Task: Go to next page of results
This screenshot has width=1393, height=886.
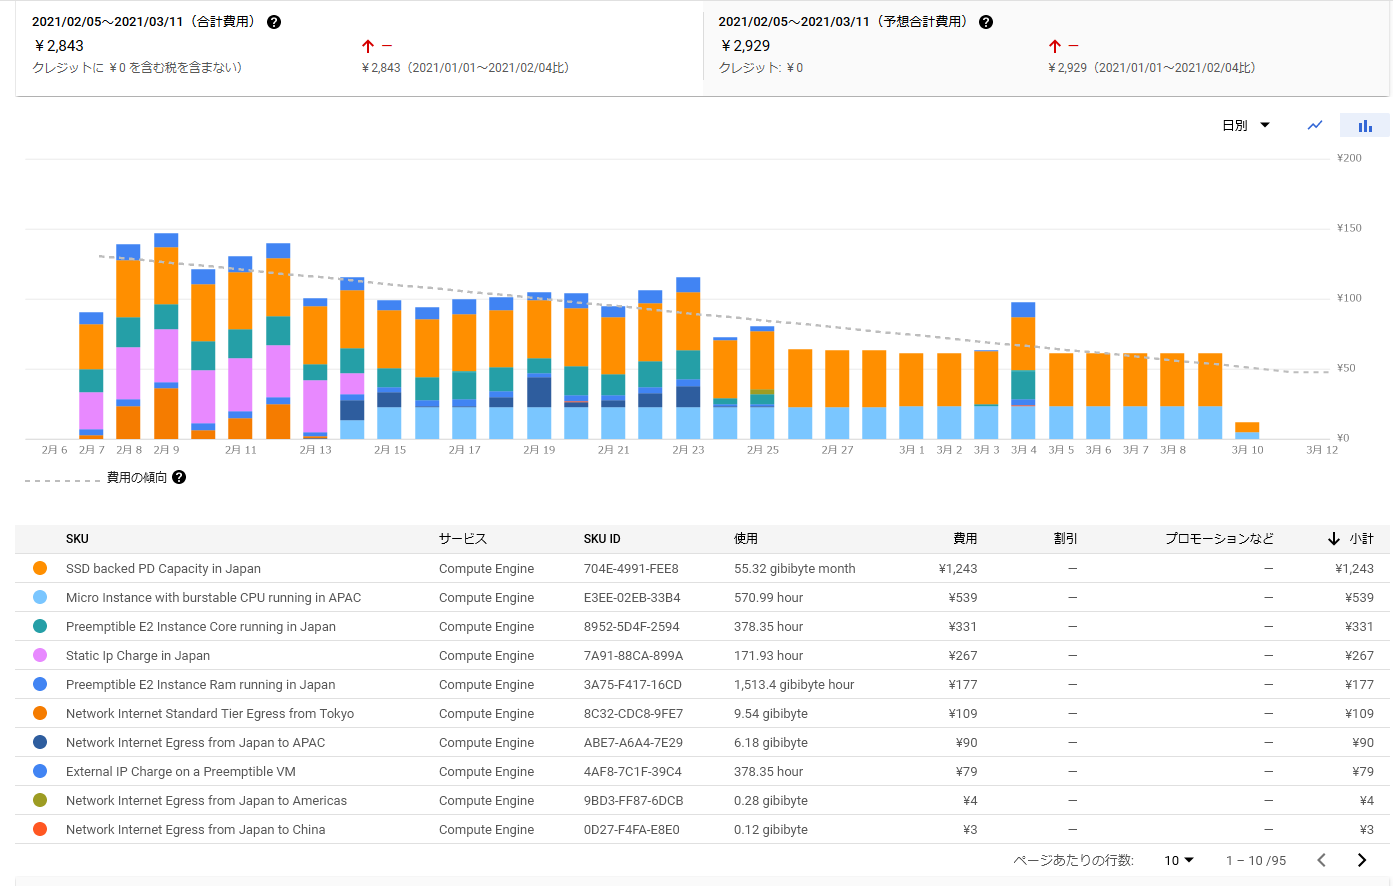Action: coord(1362,860)
